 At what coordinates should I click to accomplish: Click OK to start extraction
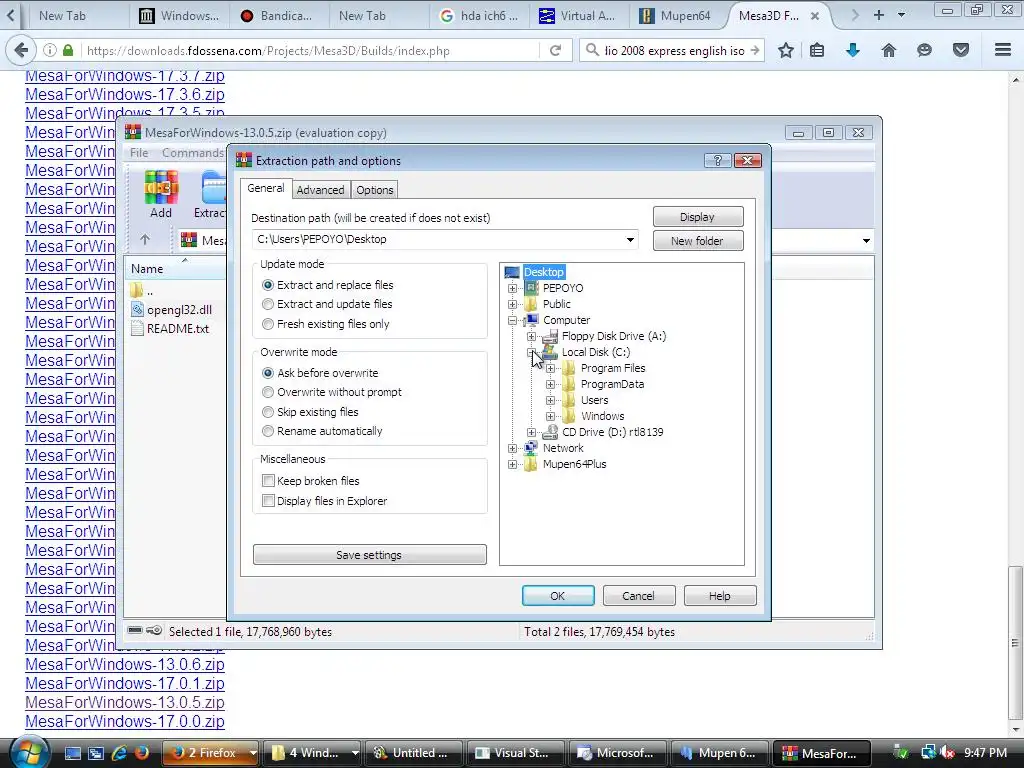[558, 596]
